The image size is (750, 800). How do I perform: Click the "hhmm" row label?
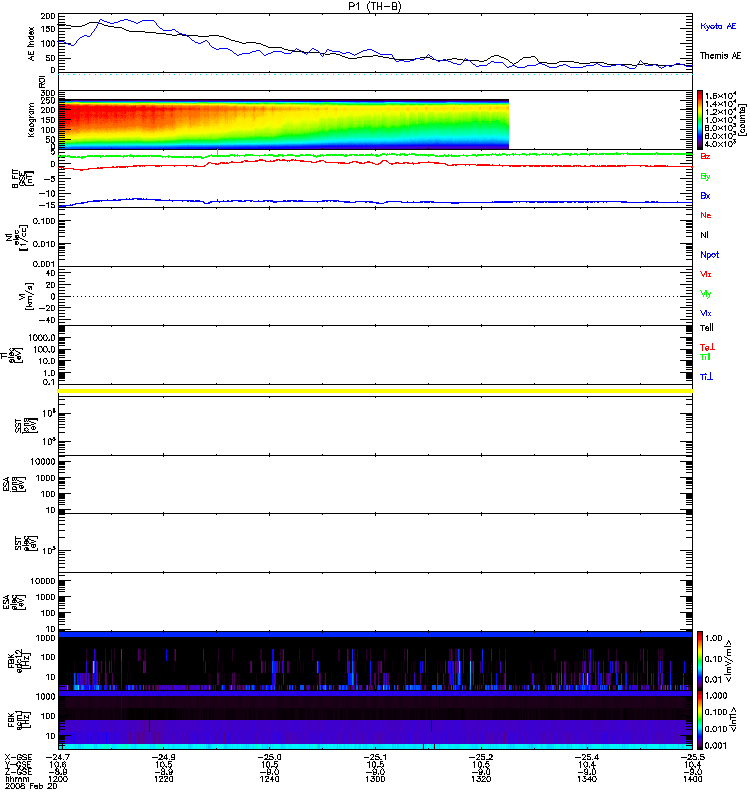(17, 779)
